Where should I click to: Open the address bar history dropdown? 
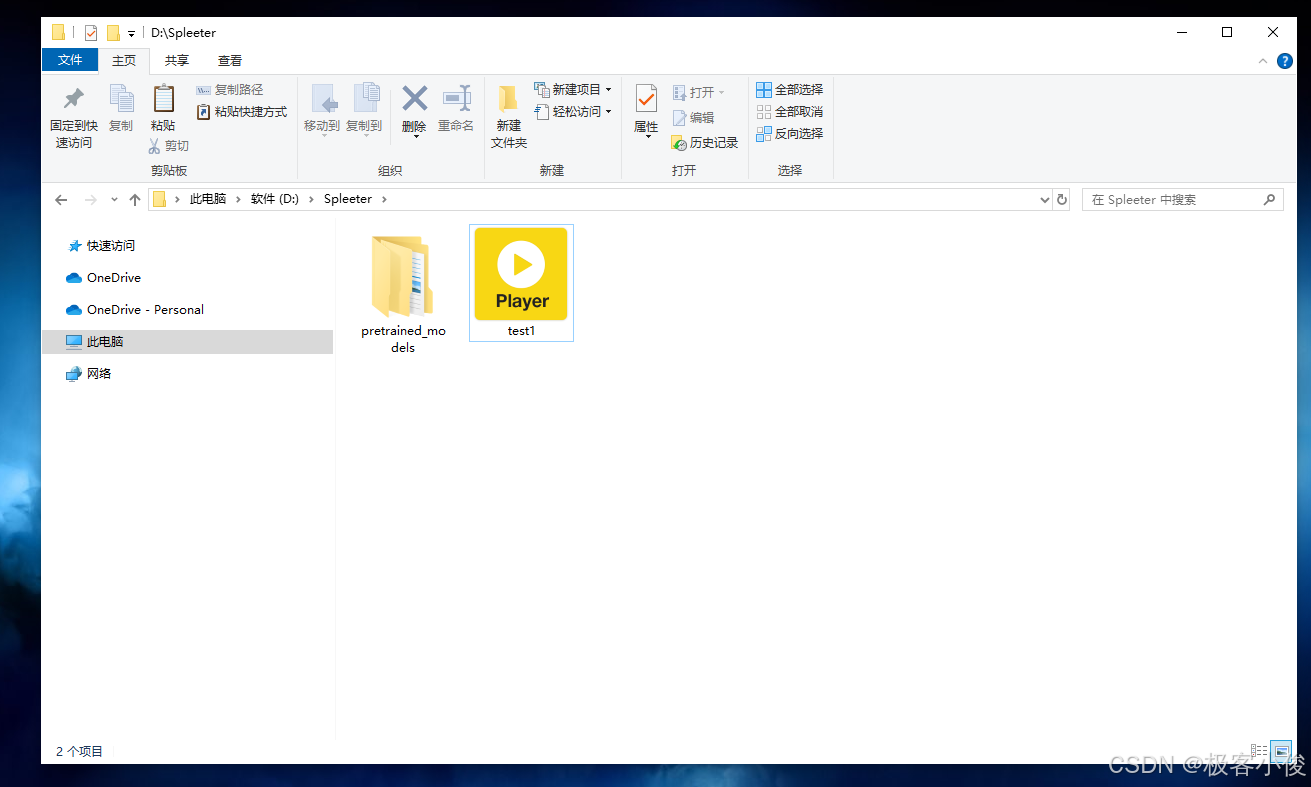(x=1045, y=200)
